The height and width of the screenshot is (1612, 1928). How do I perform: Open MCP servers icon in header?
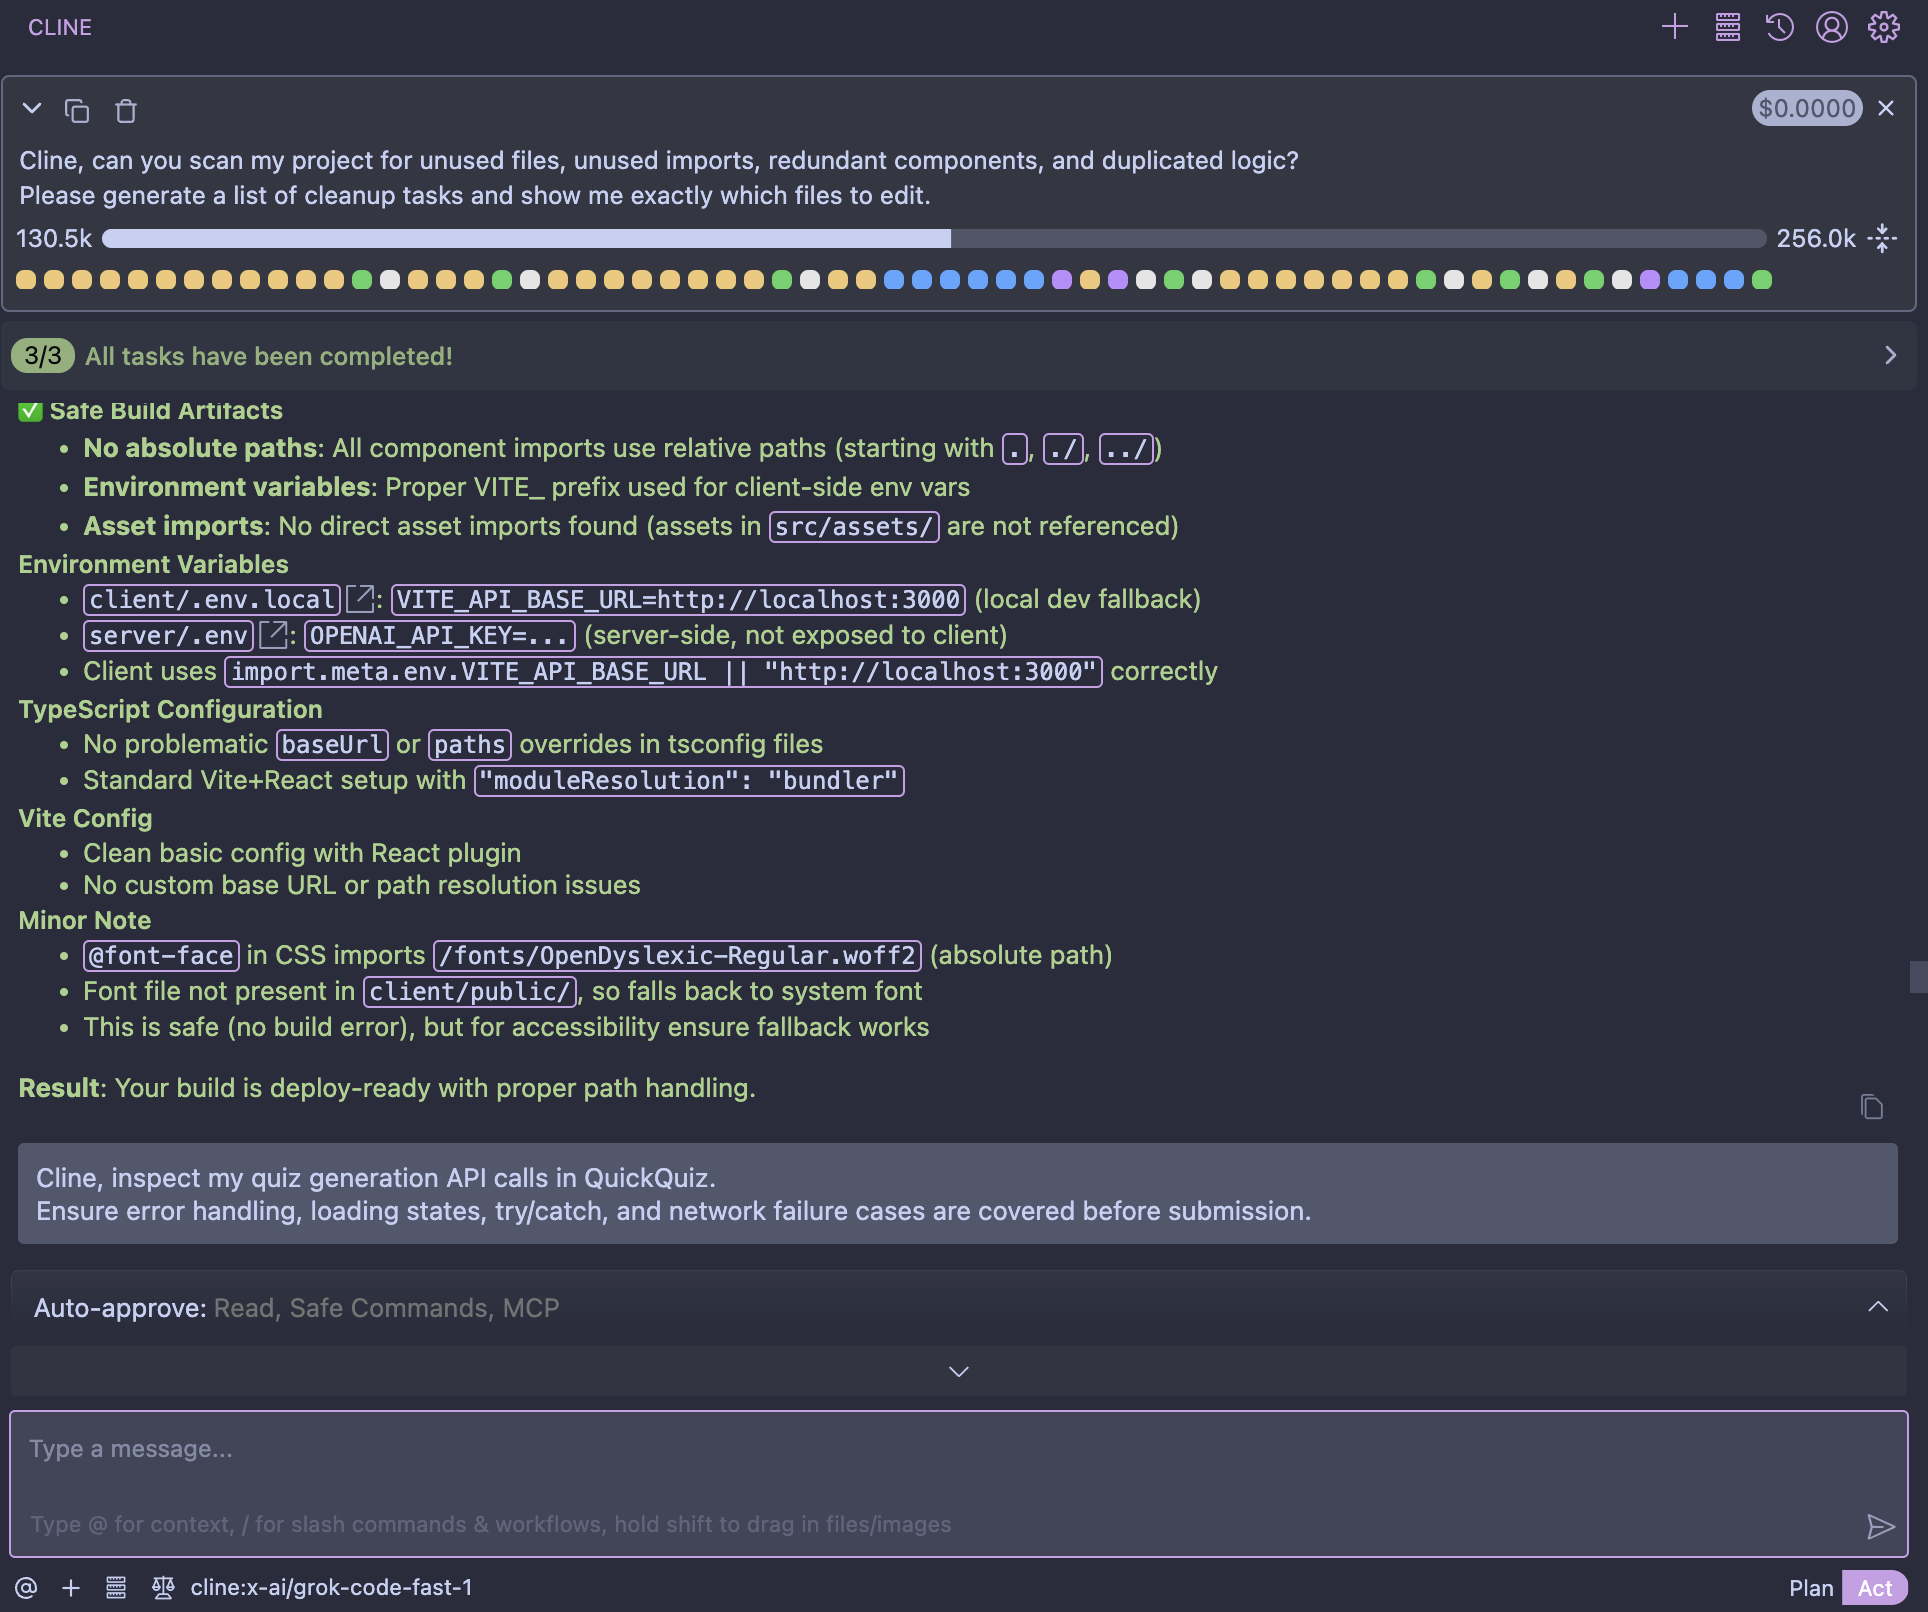(x=1727, y=27)
